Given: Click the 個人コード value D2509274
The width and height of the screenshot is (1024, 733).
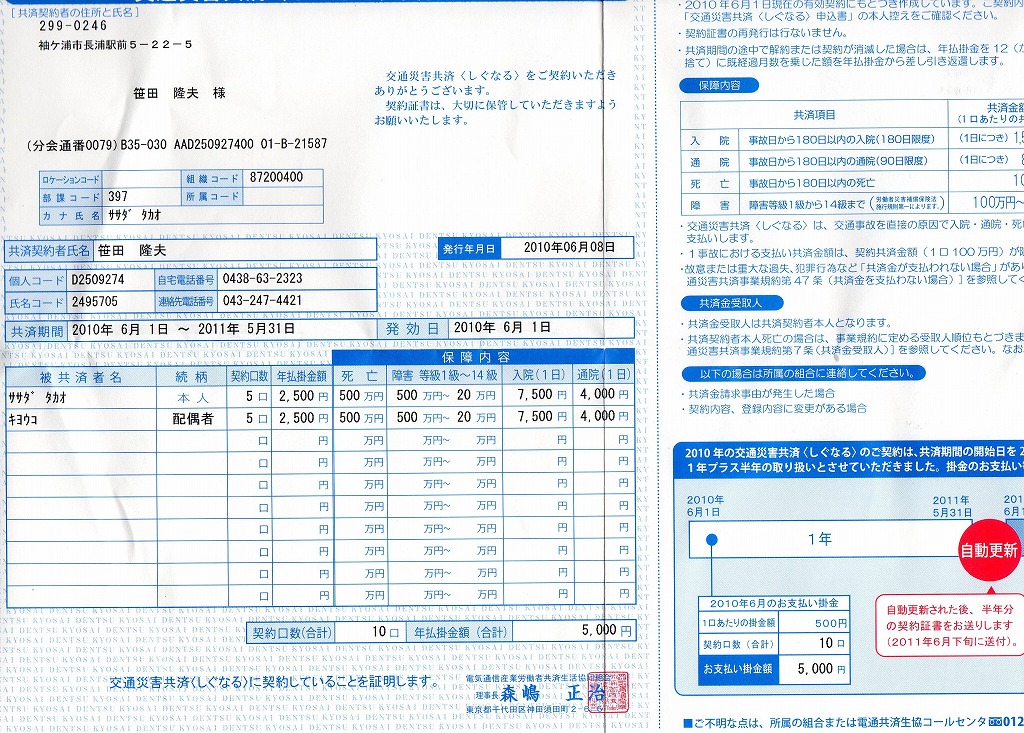Looking at the screenshot, I should coord(98,279).
